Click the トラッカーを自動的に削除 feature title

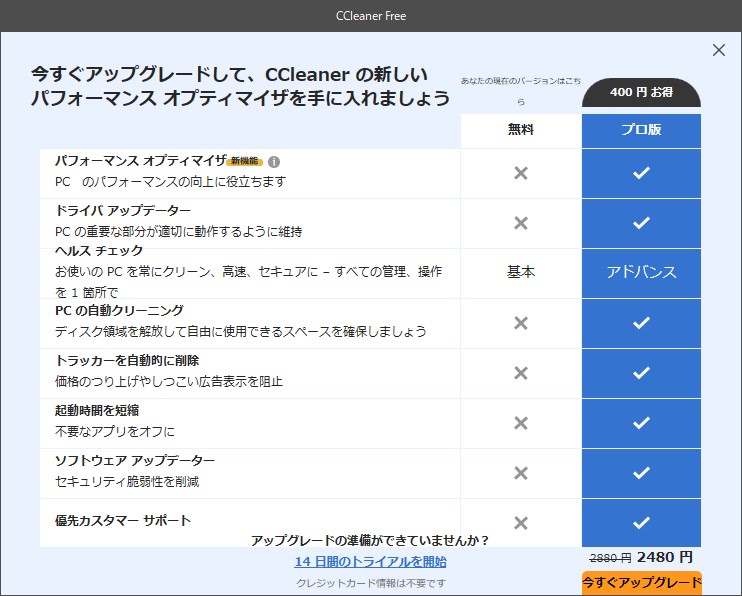[127, 361]
